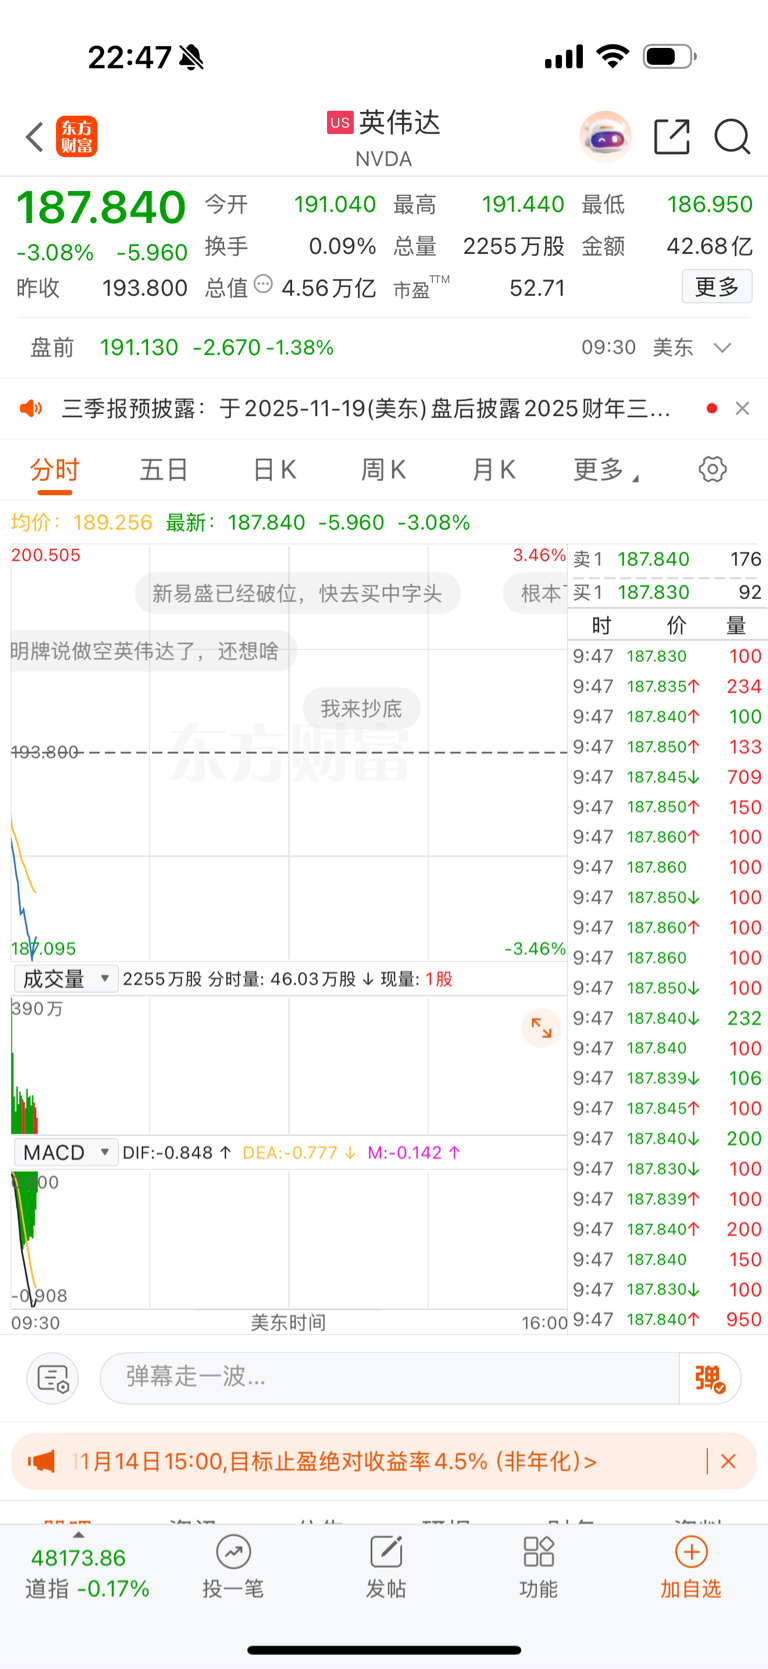The width and height of the screenshot is (768, 1669).
Task: Tap the DEA:-0.777 indicator value
Action: 299,1153
